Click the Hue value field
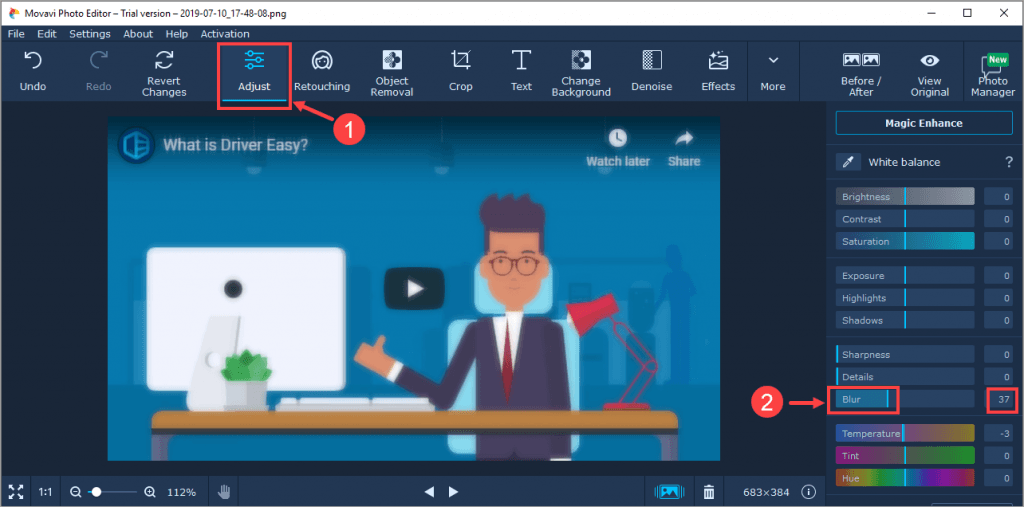This screenshot has height=507, width=1024. pos(1000,478)
